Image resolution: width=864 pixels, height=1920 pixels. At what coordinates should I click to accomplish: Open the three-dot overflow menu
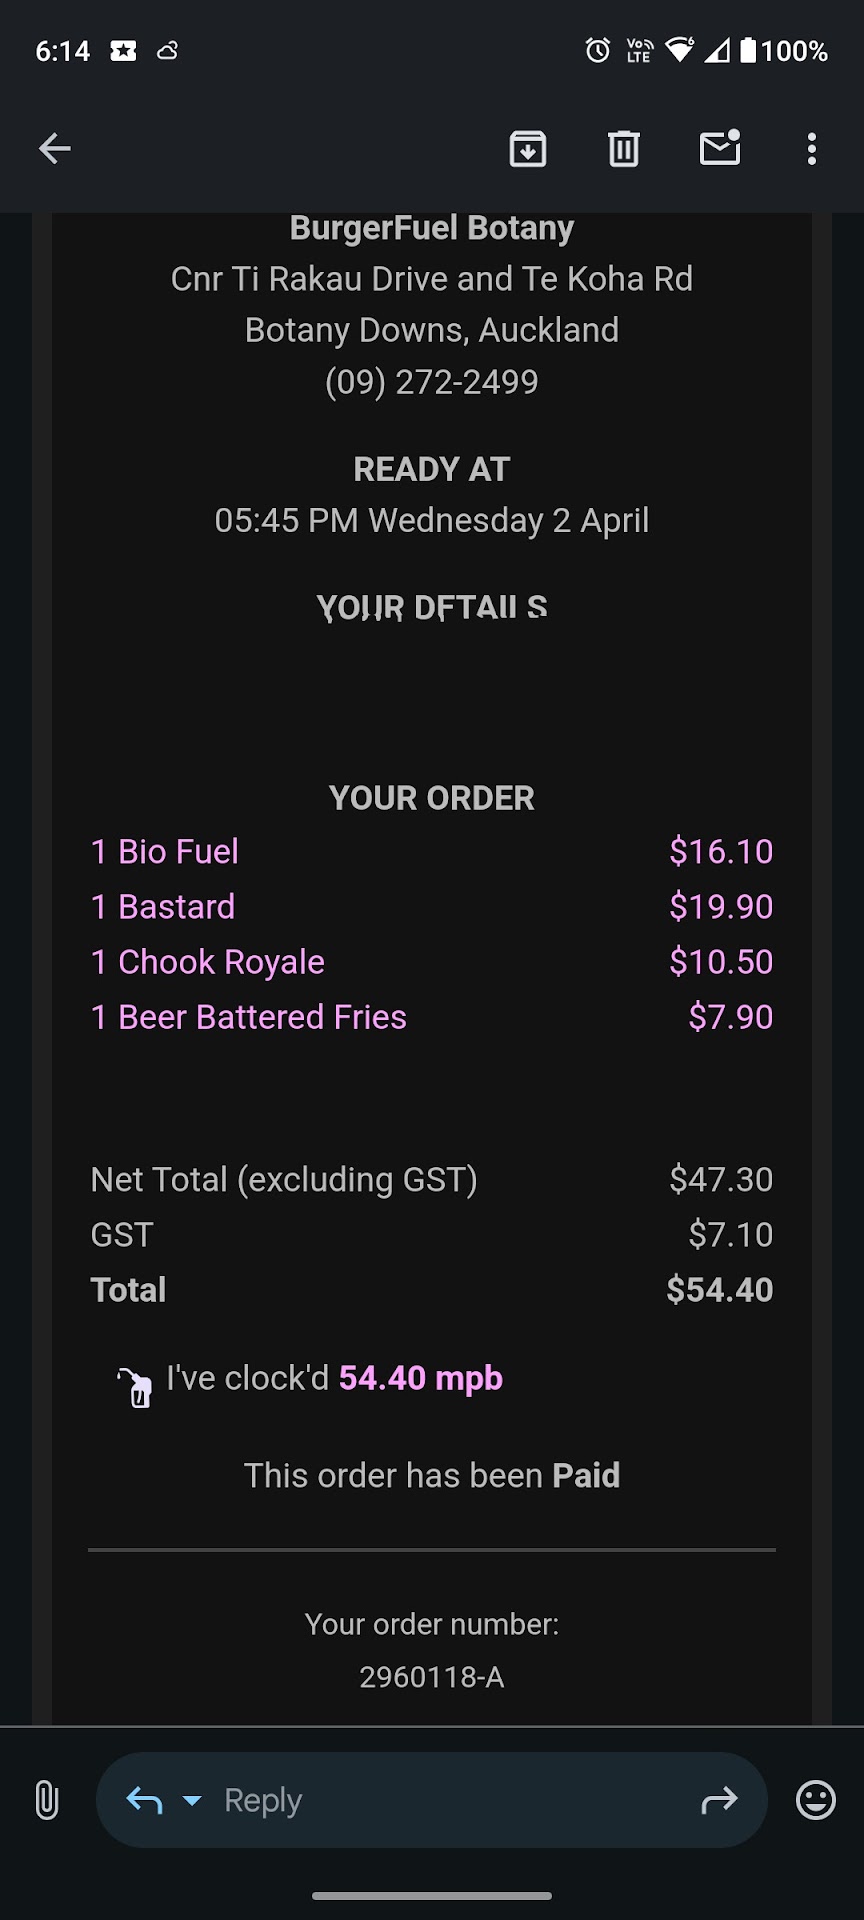[812, 149]
